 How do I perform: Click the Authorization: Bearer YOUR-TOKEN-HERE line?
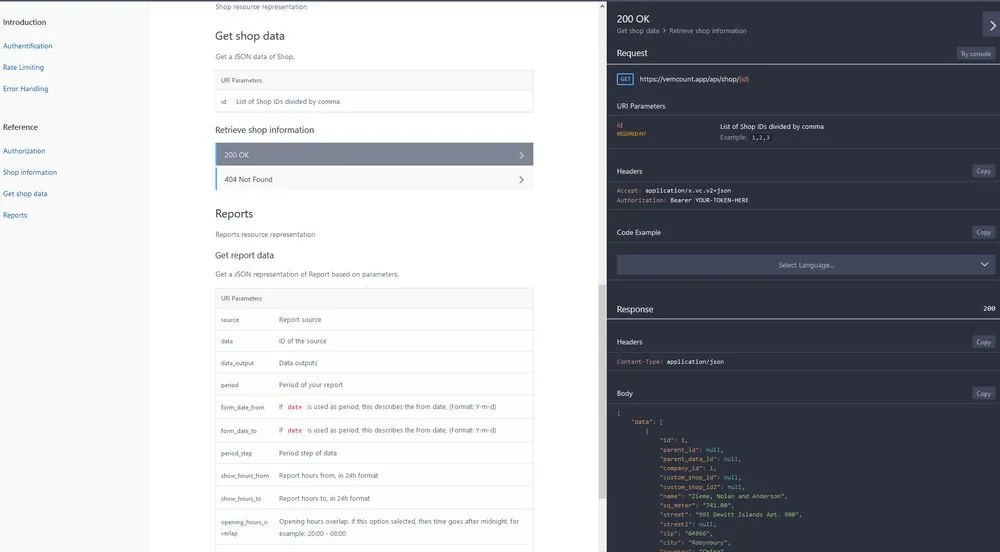[x=682, y=200]
